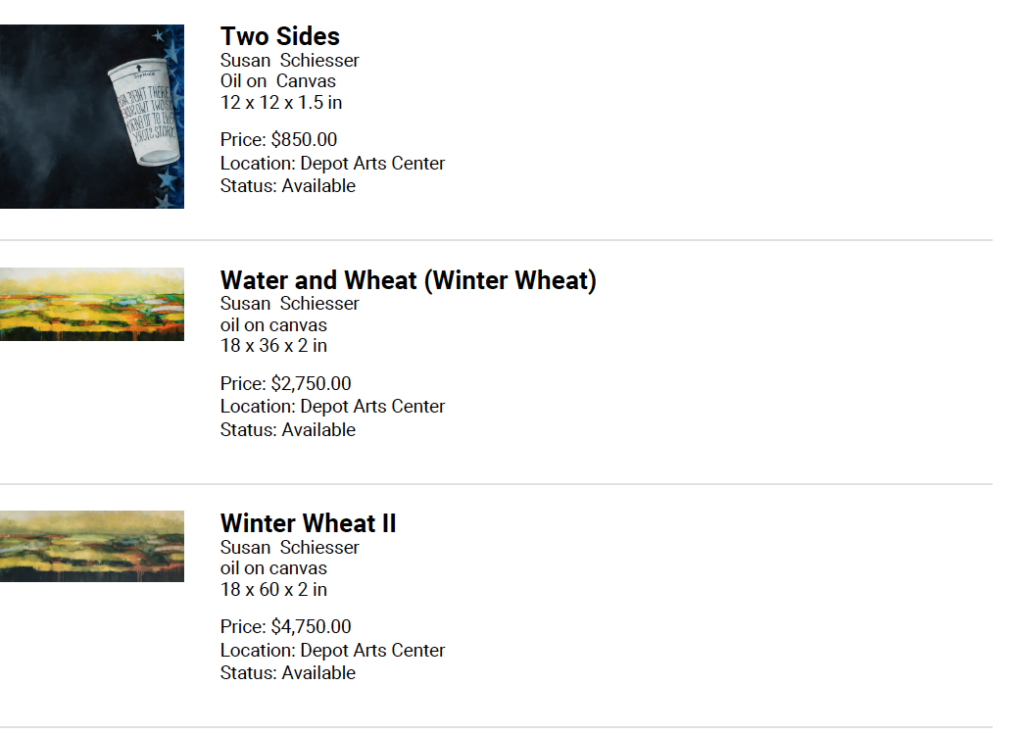Click the 18 x 36 x 2 in dimensions
This screenshot has height=735, width=1024.
[x=274, y=346]
